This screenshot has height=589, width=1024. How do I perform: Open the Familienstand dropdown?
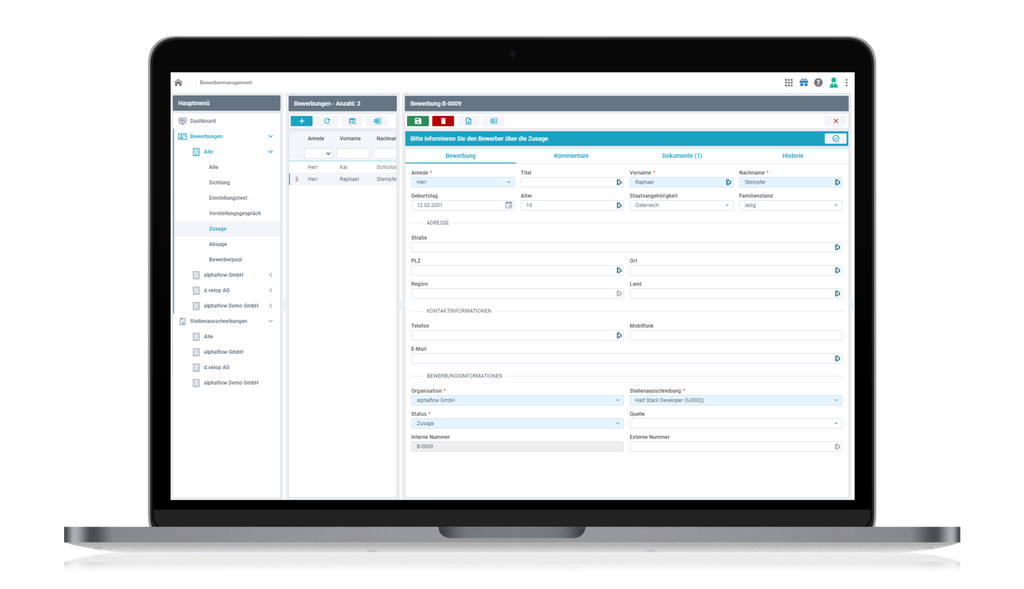click(790, 205)
